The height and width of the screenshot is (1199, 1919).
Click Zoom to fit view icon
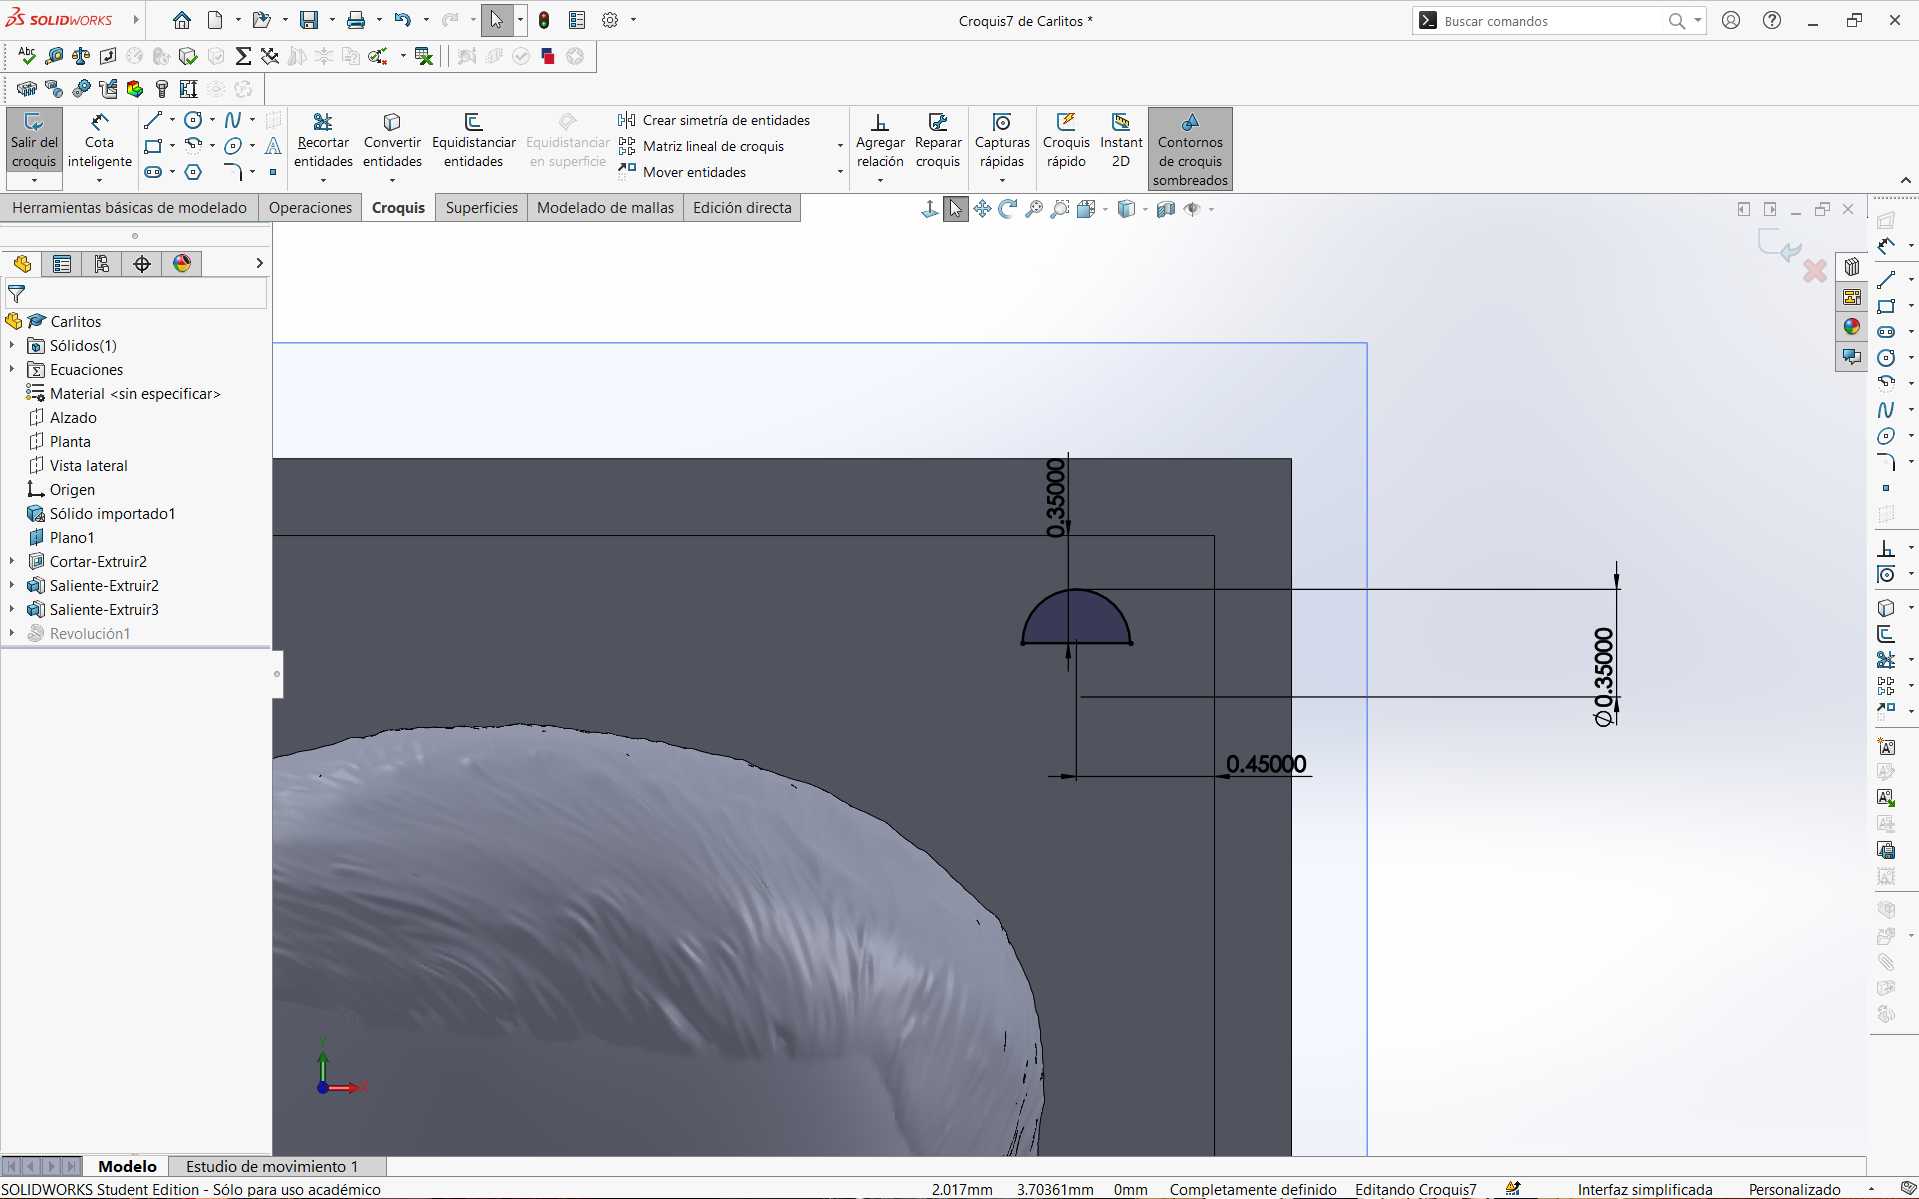[1034, 209]
